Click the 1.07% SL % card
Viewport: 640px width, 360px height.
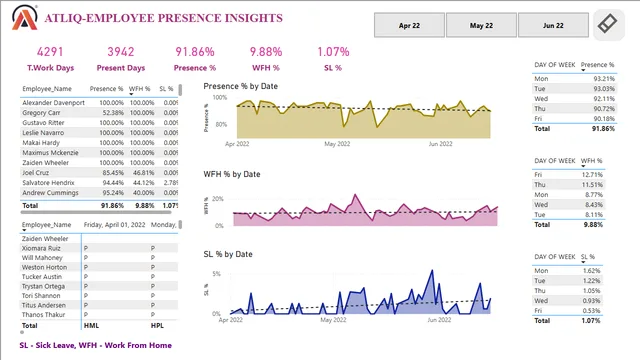coord(333,59)
